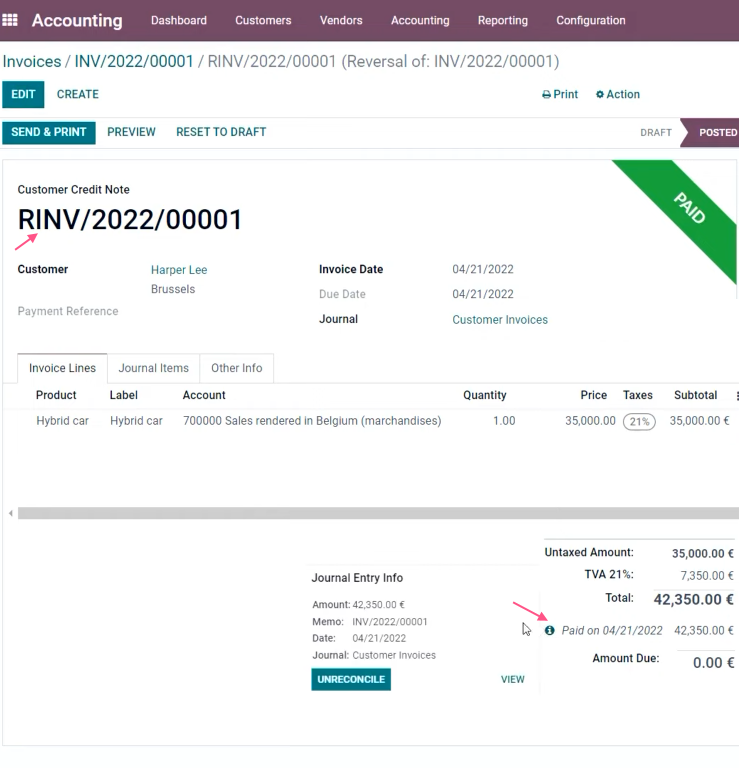
Task: Sort by Price column header
Action: coord(594,395)
